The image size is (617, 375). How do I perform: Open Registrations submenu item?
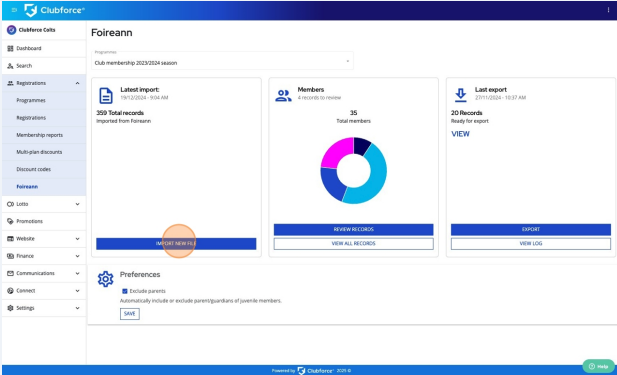[44, 118]
